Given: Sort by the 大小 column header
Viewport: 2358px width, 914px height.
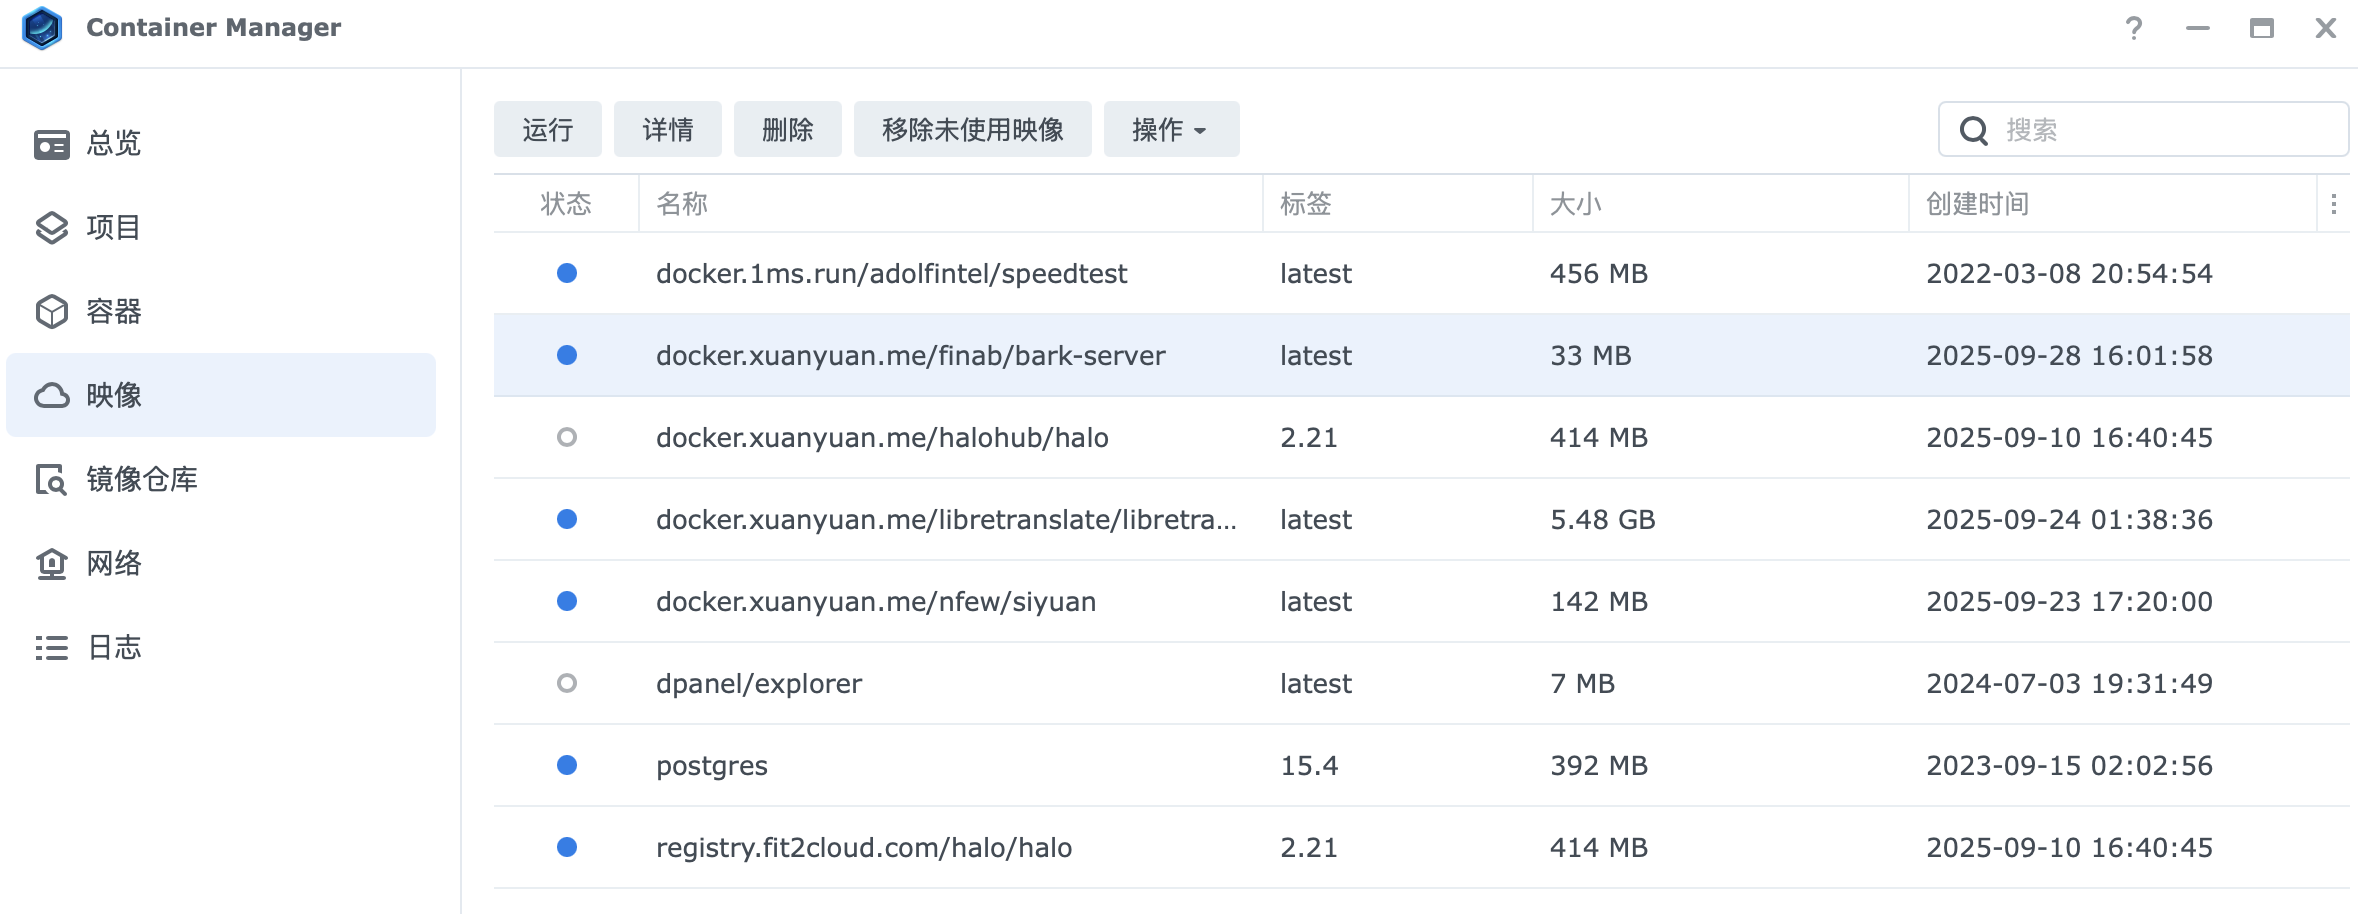Looking at the screenshot, I should [x=1575, y=204].
